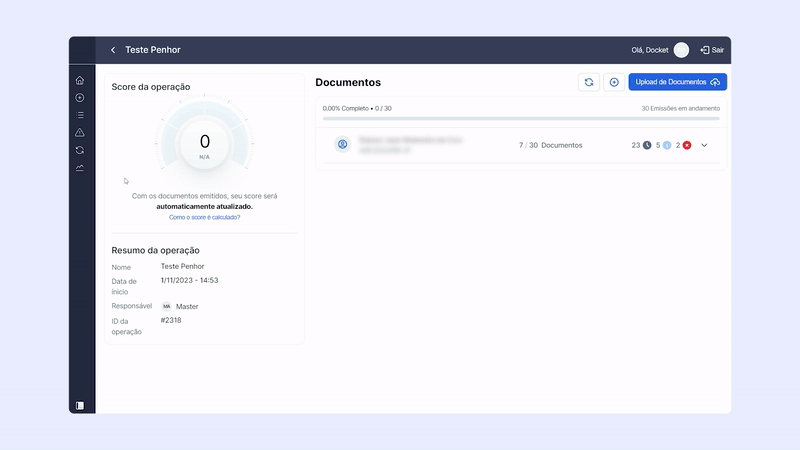Click '30 Emissões em andamento' text

(x=681, y=108)
